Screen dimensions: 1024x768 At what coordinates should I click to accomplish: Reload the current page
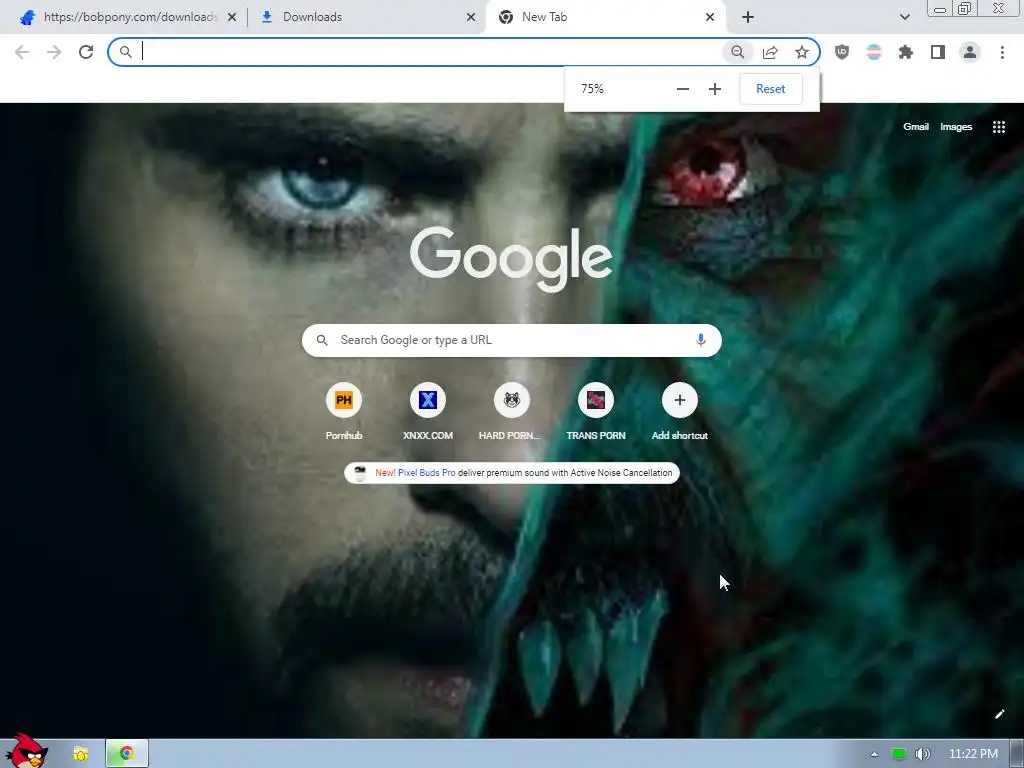pyautogui.click(x=86, y=52)
